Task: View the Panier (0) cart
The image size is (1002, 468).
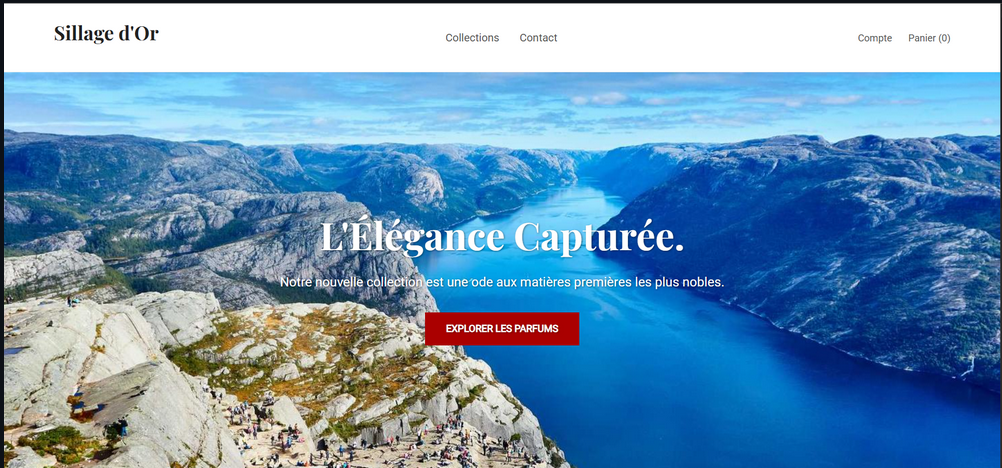Action: (x=929, y=38)
